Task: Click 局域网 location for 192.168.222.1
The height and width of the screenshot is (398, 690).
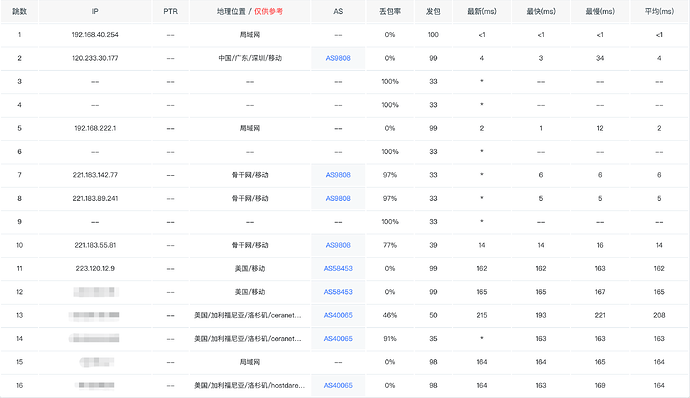Action: coord(250,128)
